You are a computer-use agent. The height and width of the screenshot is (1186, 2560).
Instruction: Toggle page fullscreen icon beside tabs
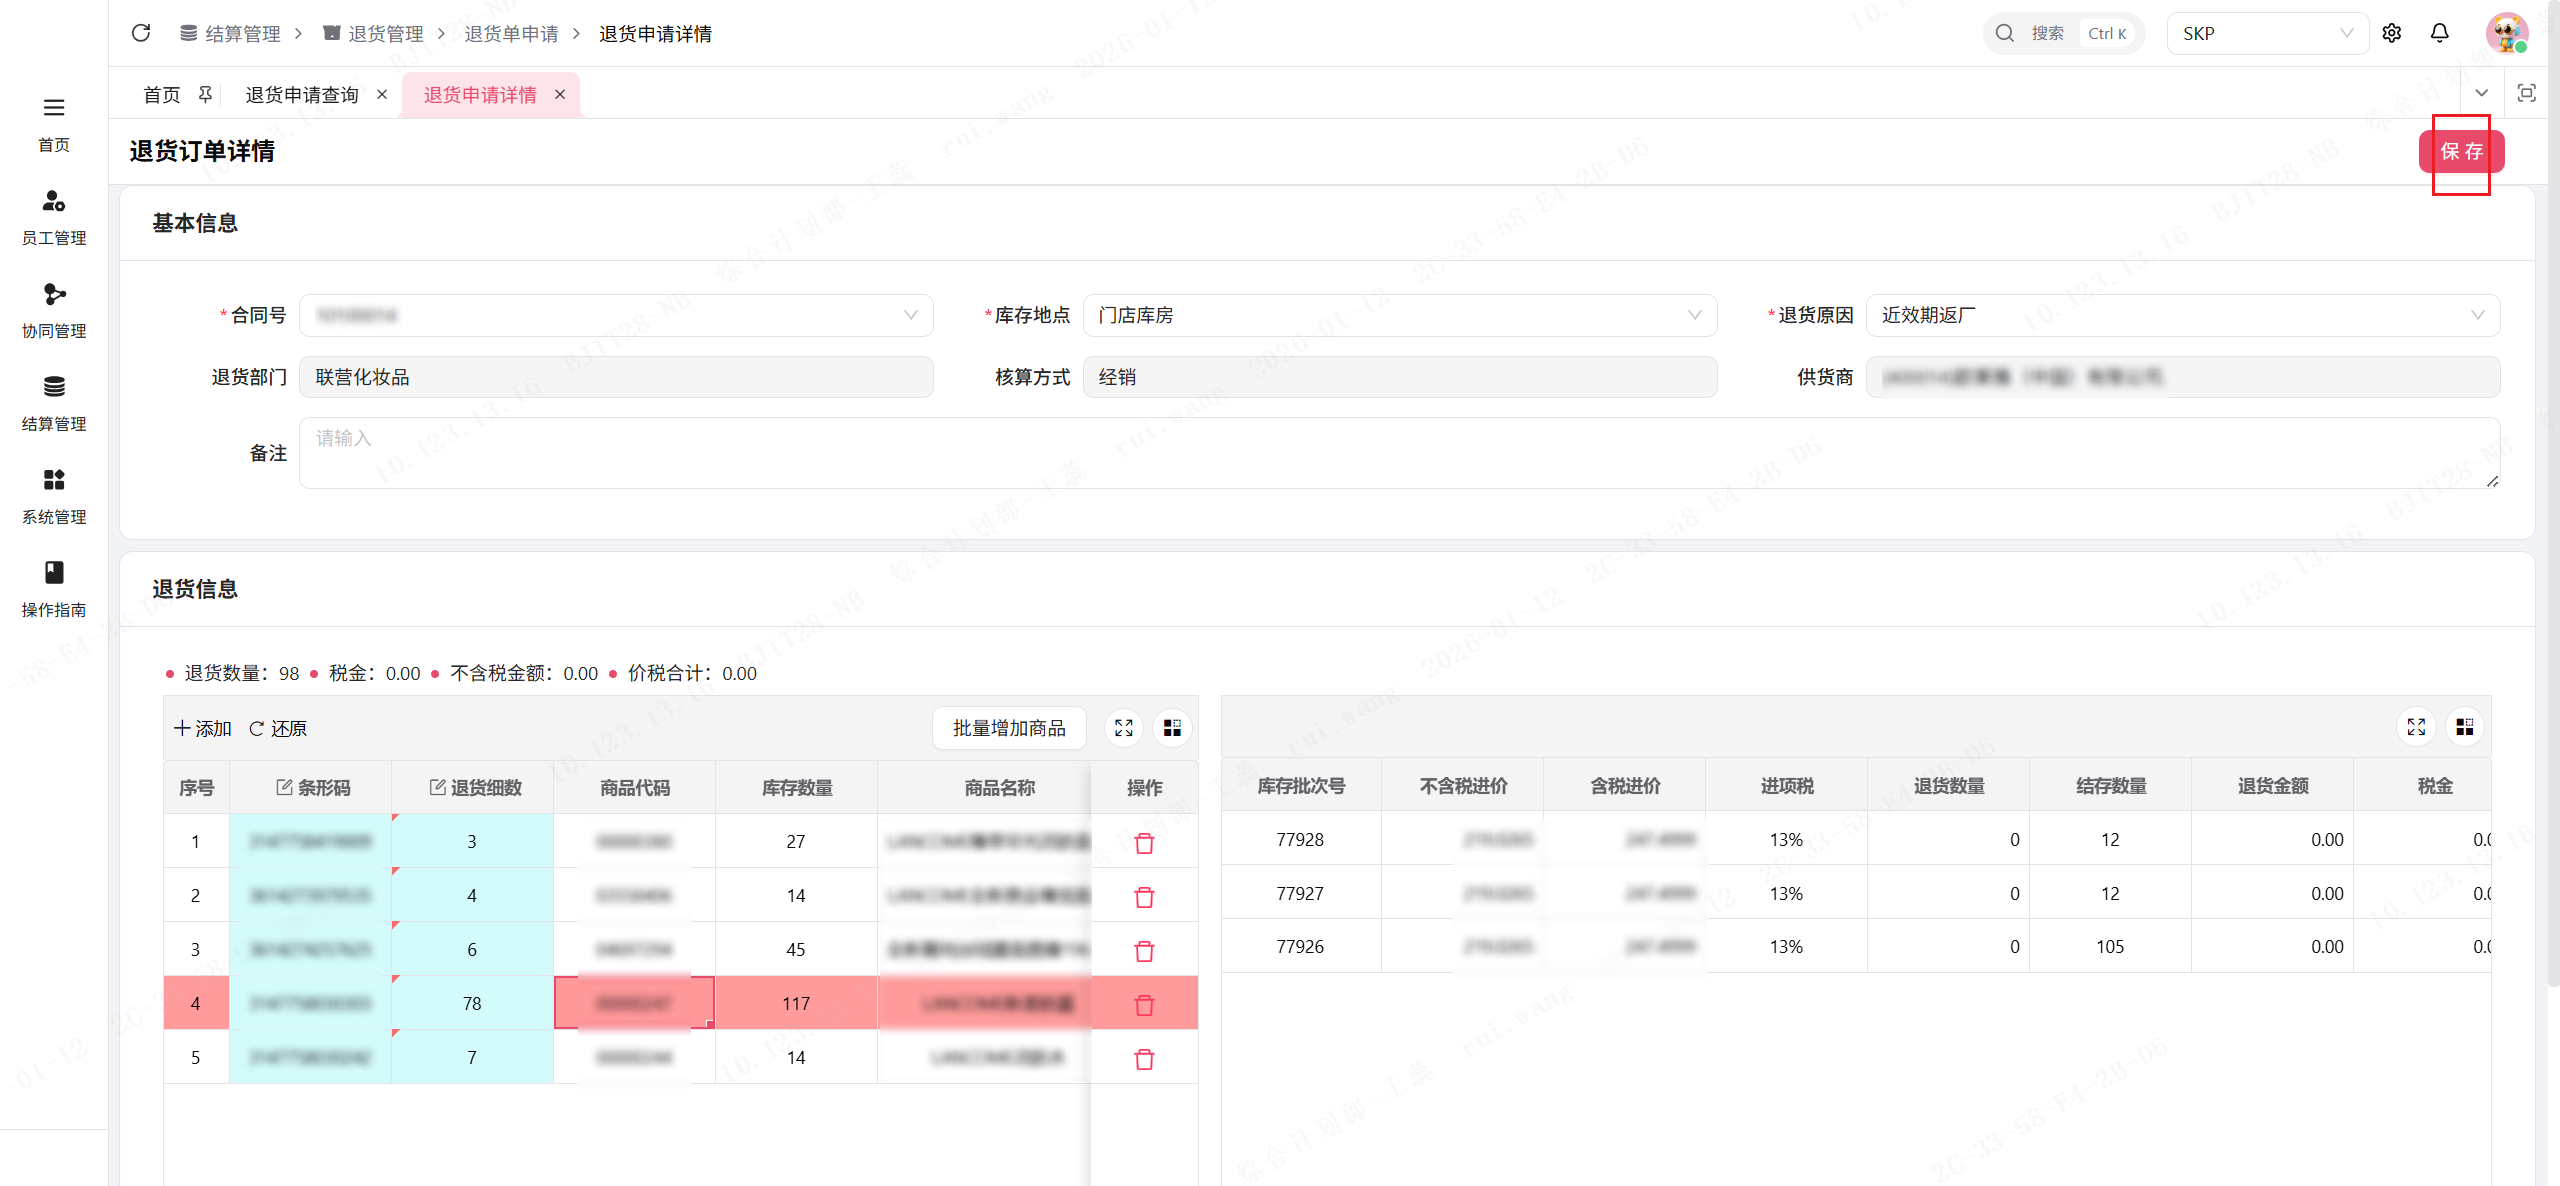point(2526,93)
